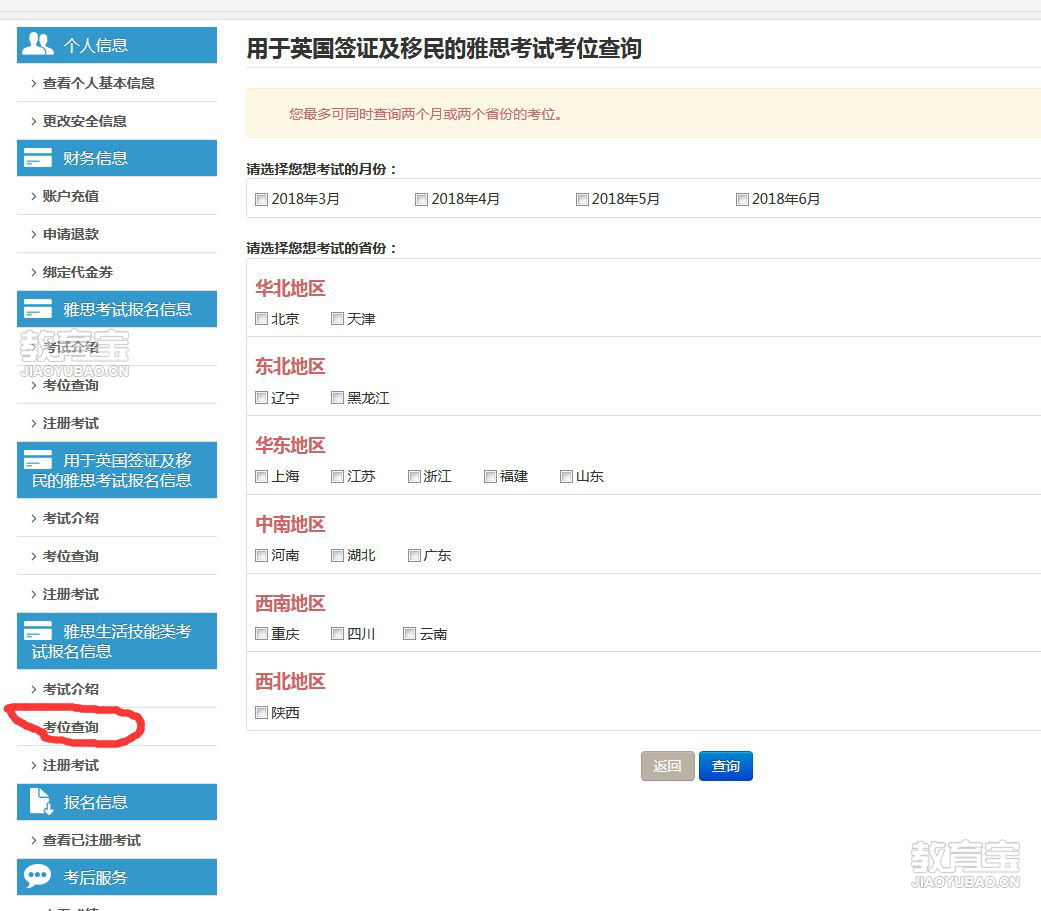Viewport: 1041px width, 911px height.
Task: Select the 个人信息 menu header
Action: click(117, 45)
